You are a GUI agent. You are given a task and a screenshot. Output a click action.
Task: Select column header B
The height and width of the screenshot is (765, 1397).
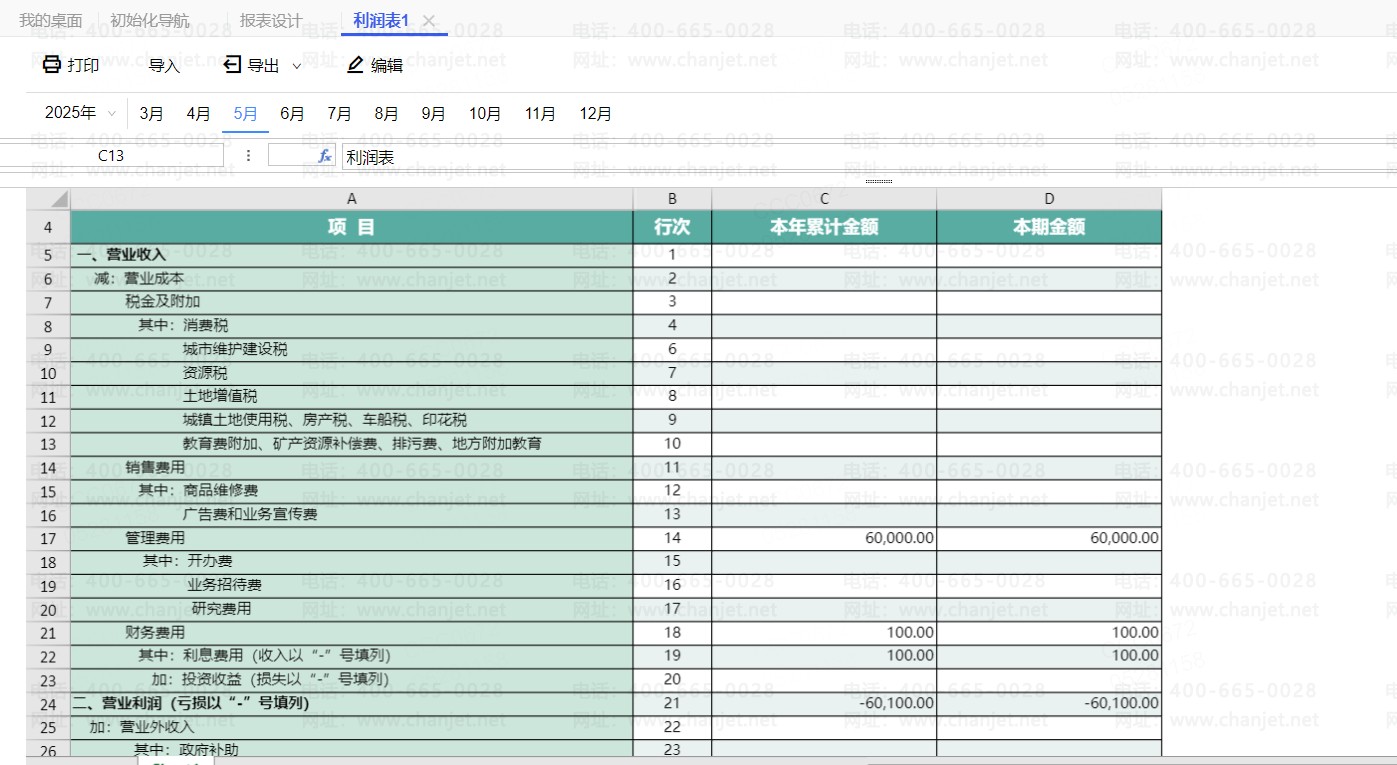(673, 199)
